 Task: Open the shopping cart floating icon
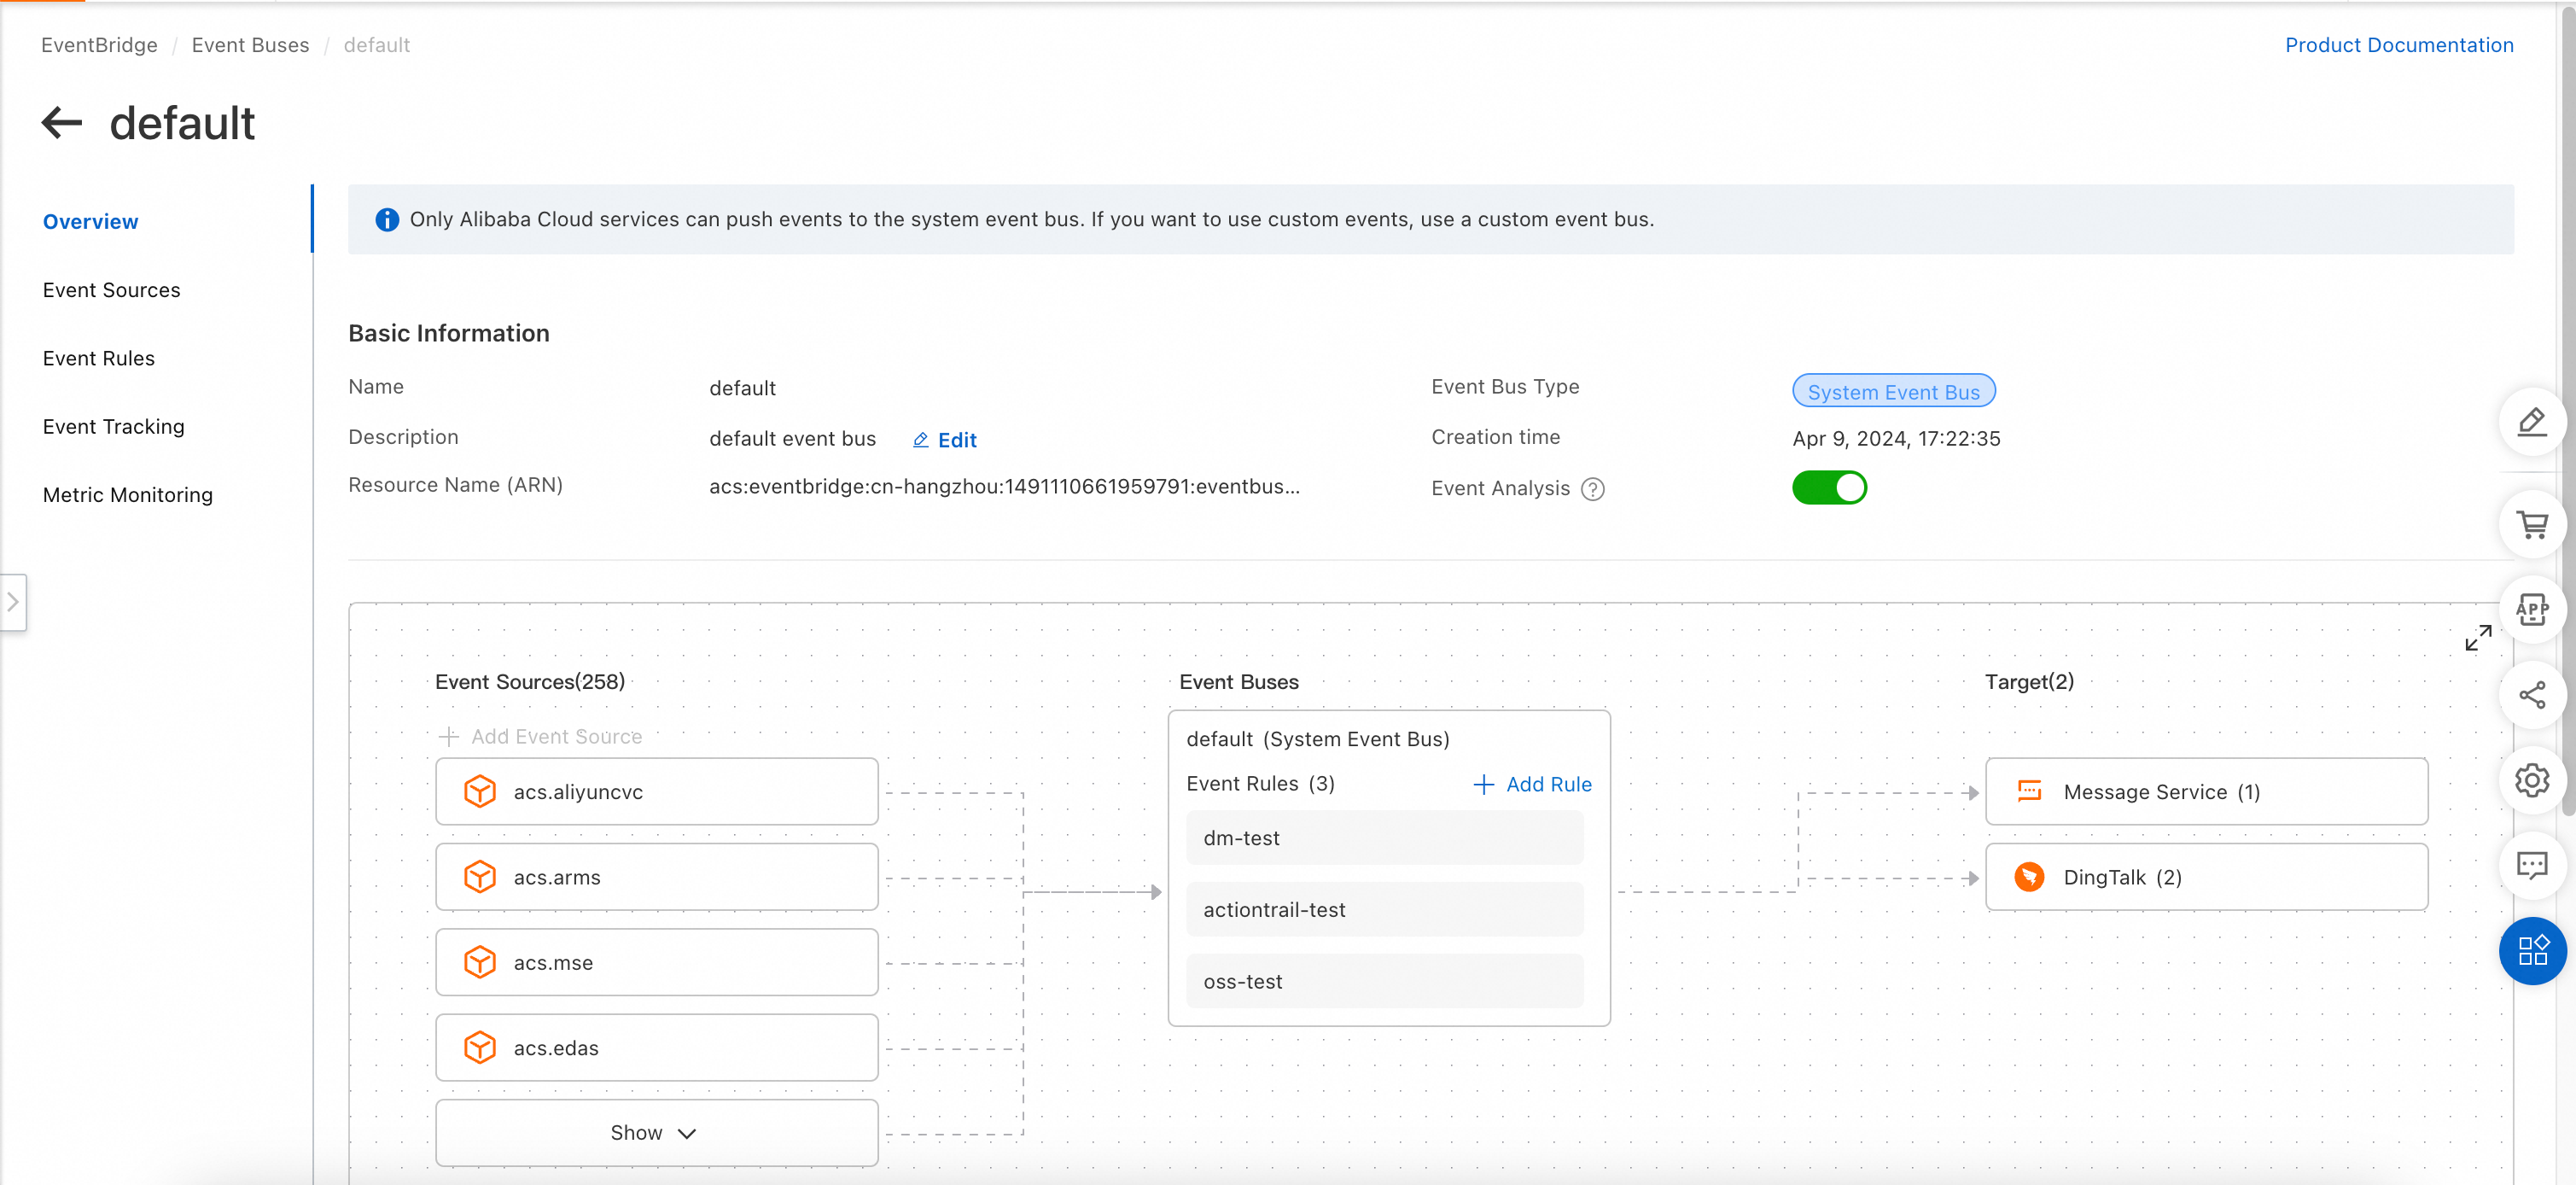point(2531,524)
